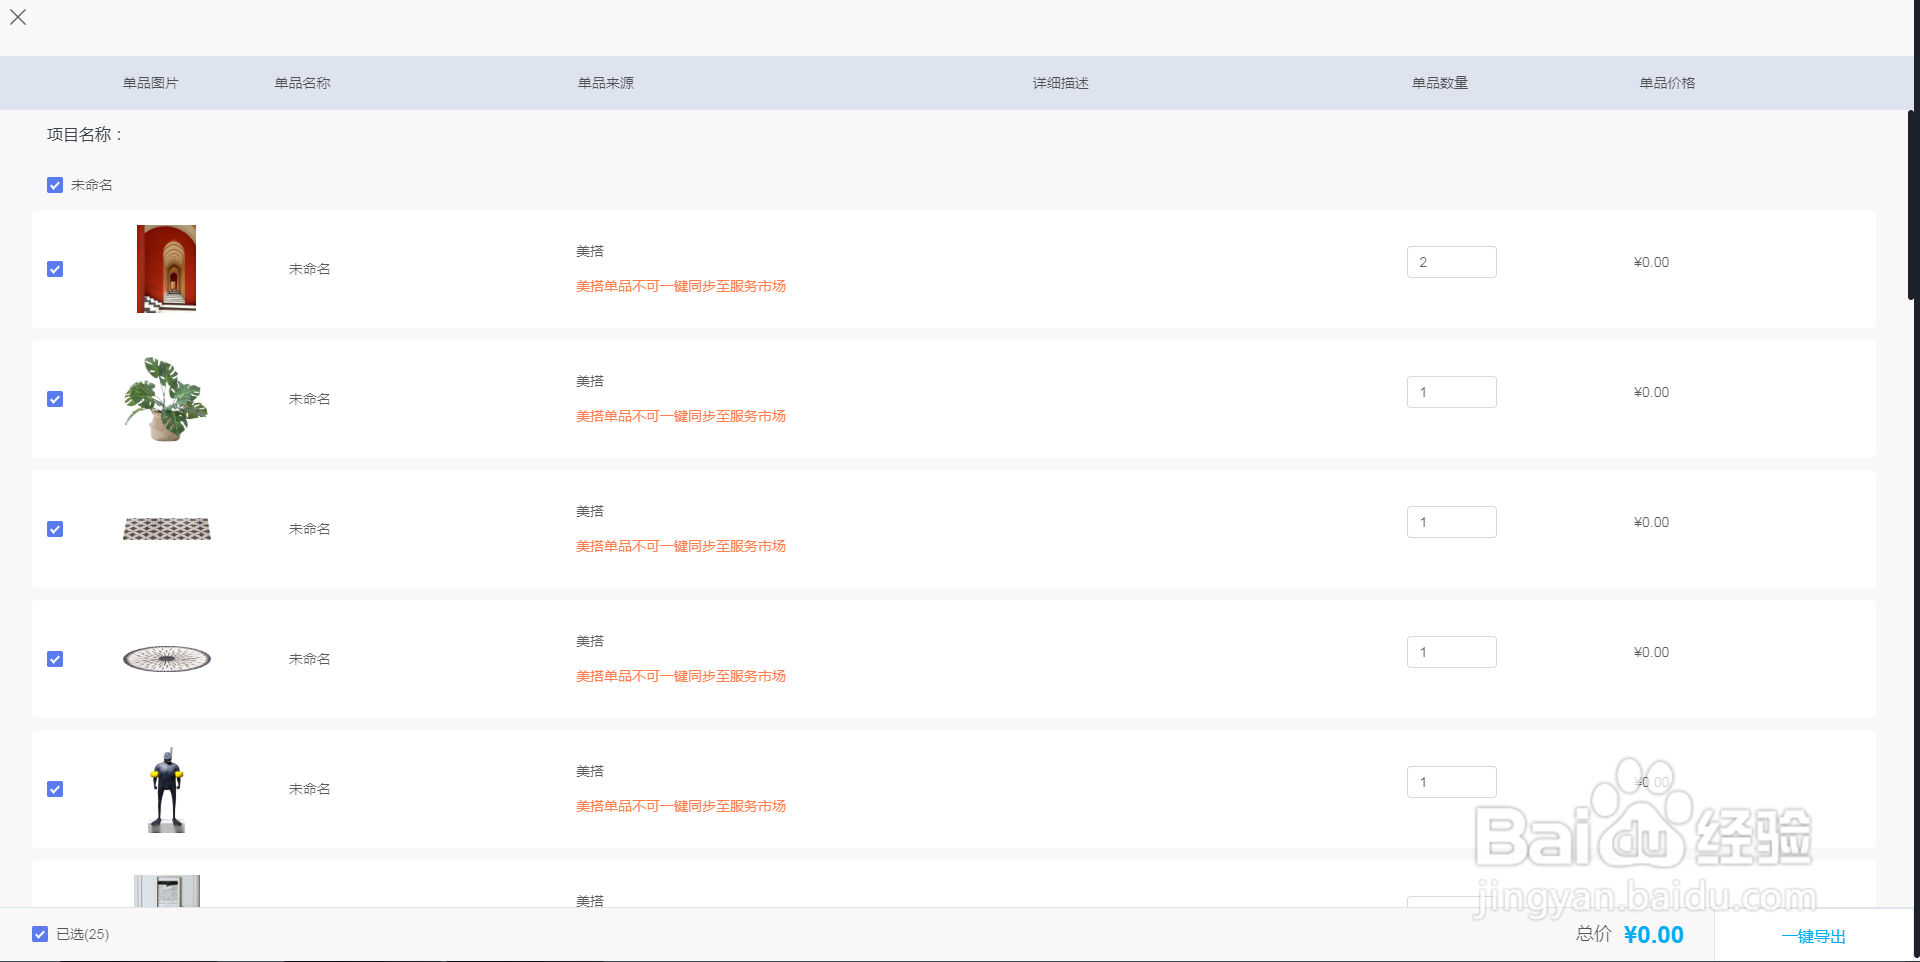Click the 单品名称 column header
1920x962 pixels.
[x=303, y=83]
